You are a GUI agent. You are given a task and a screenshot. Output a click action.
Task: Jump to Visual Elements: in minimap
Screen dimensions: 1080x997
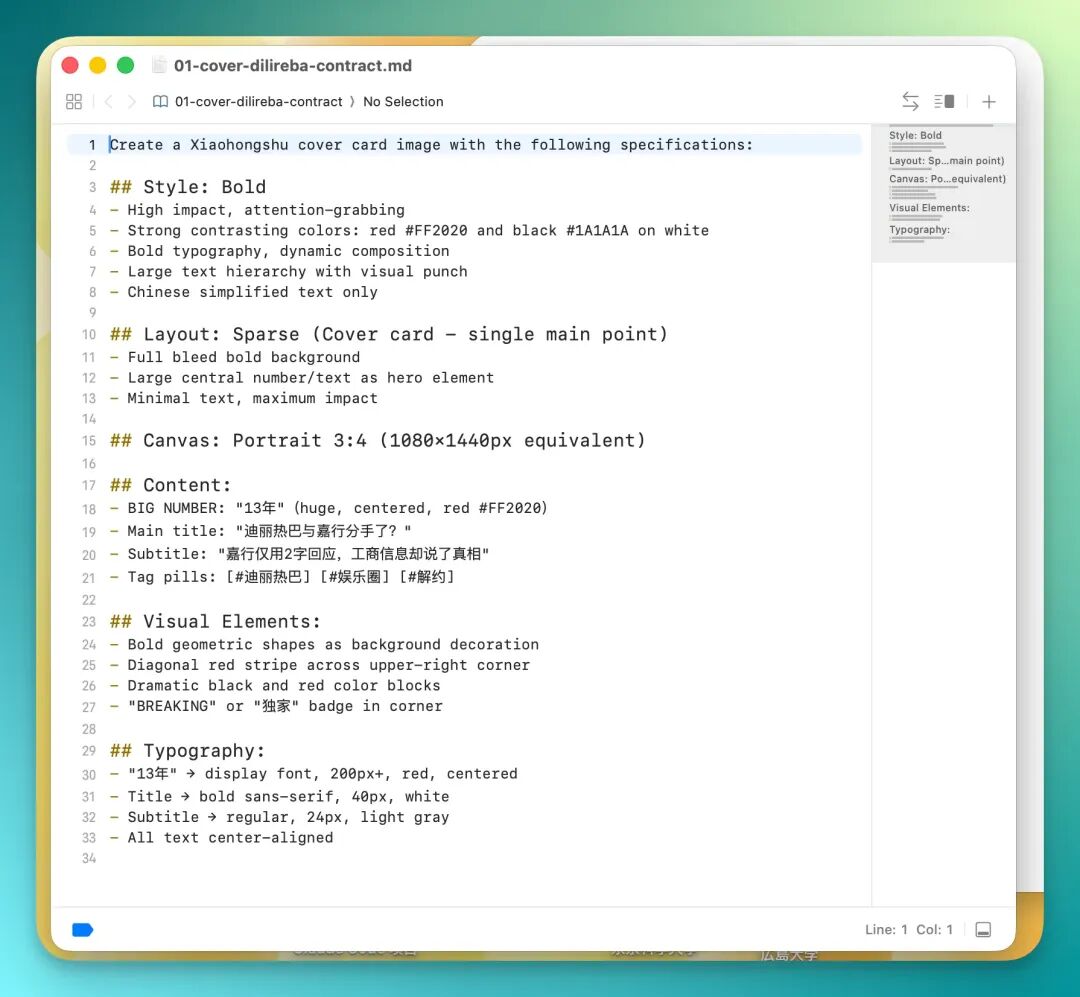pos(928,208)
